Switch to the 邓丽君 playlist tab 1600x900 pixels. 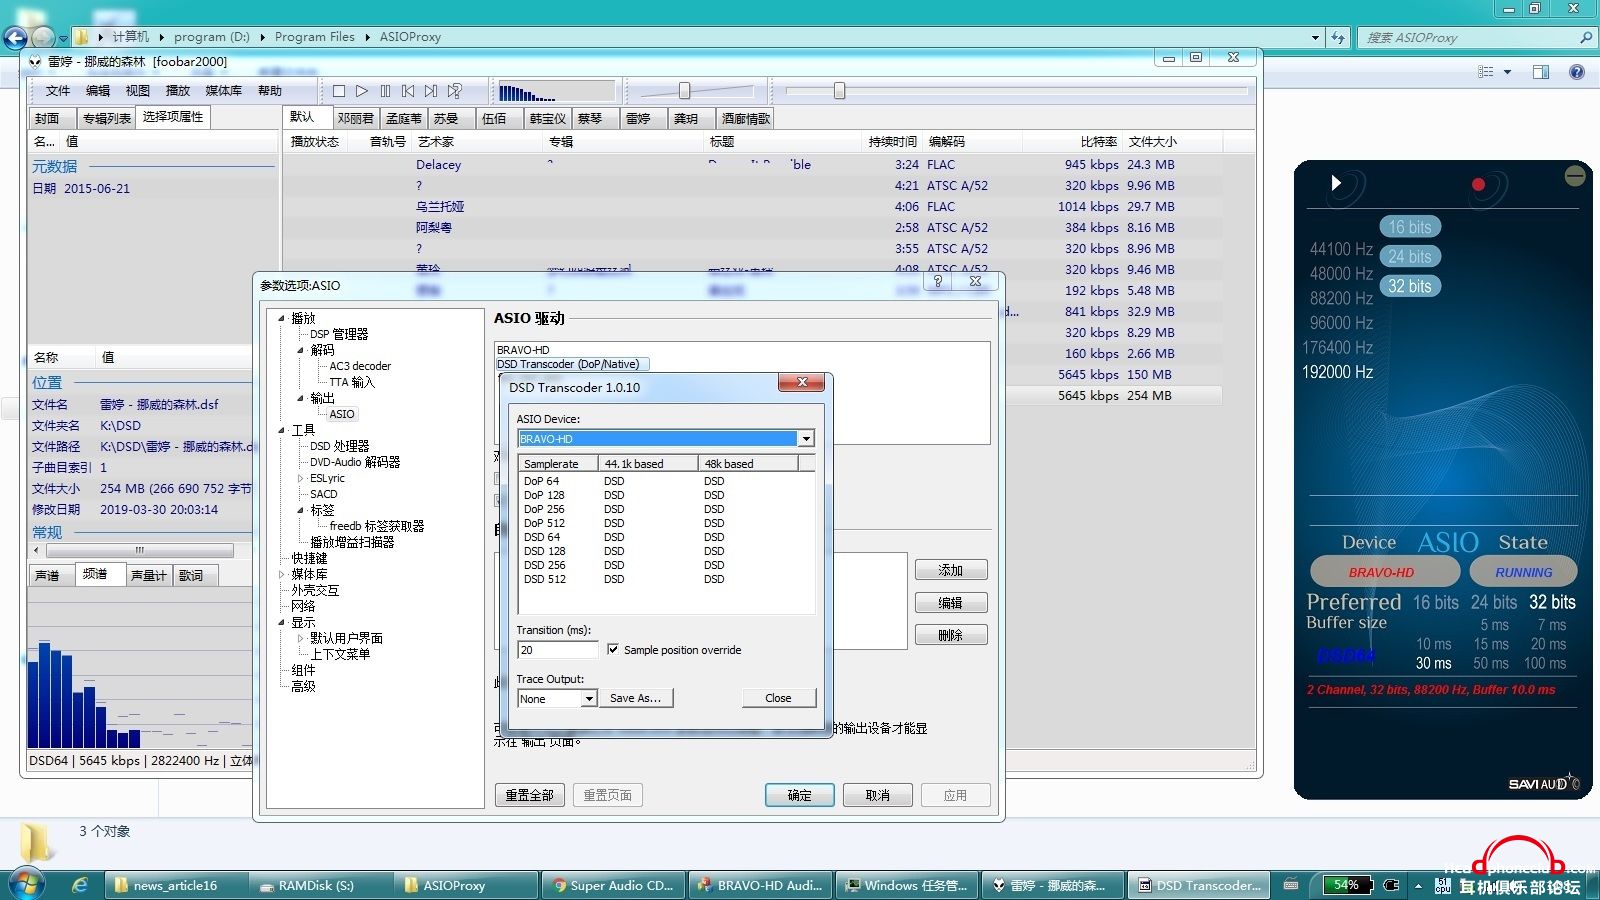click(x=355, y=119)
